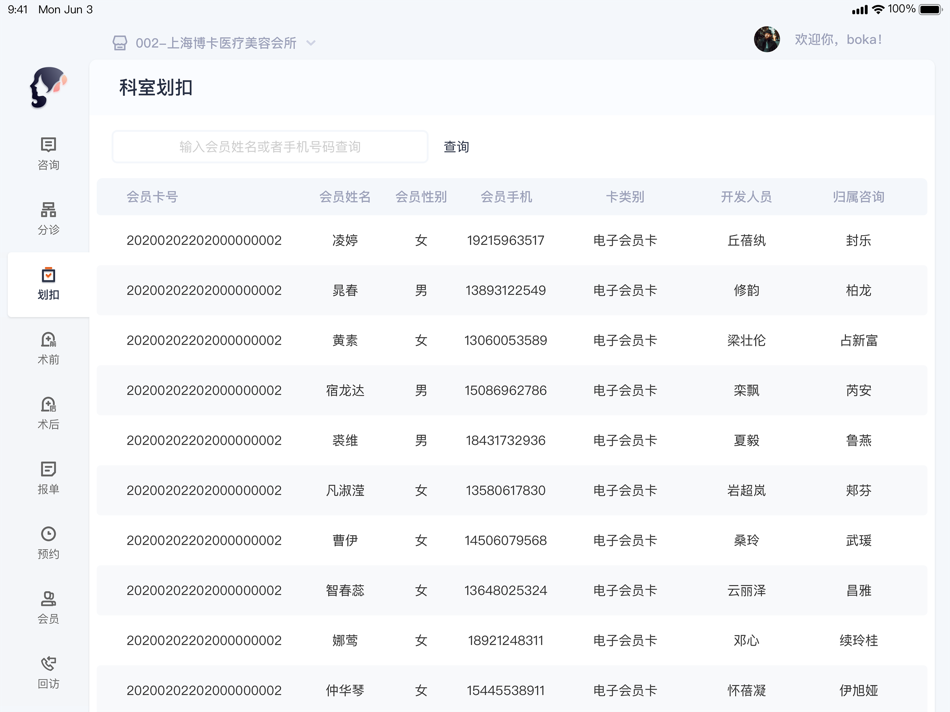
Task: Click 电子会员卡 in 凌婷's row
Action: pos(625,240)
